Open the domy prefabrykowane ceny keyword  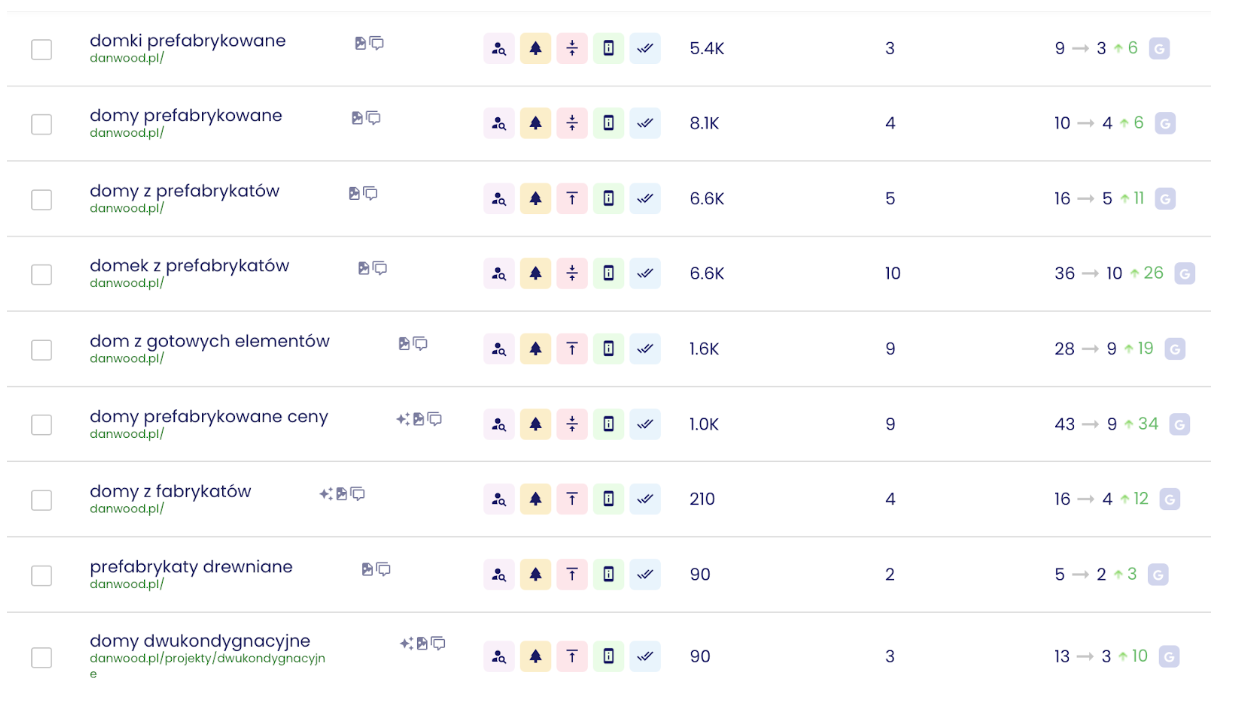tap(209, 417)
